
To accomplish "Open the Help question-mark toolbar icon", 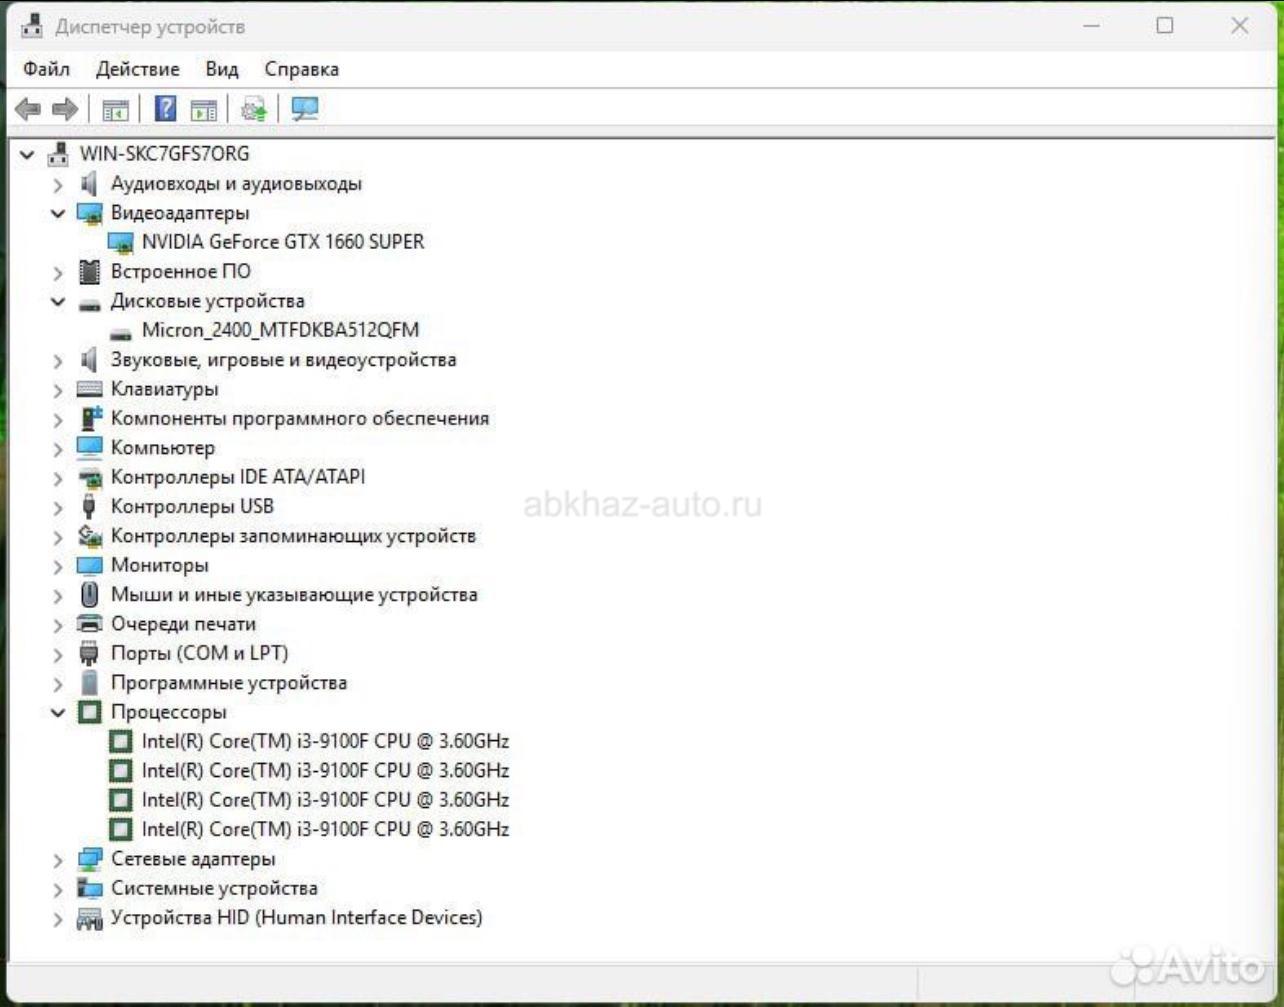I will (x=166, y=109).
